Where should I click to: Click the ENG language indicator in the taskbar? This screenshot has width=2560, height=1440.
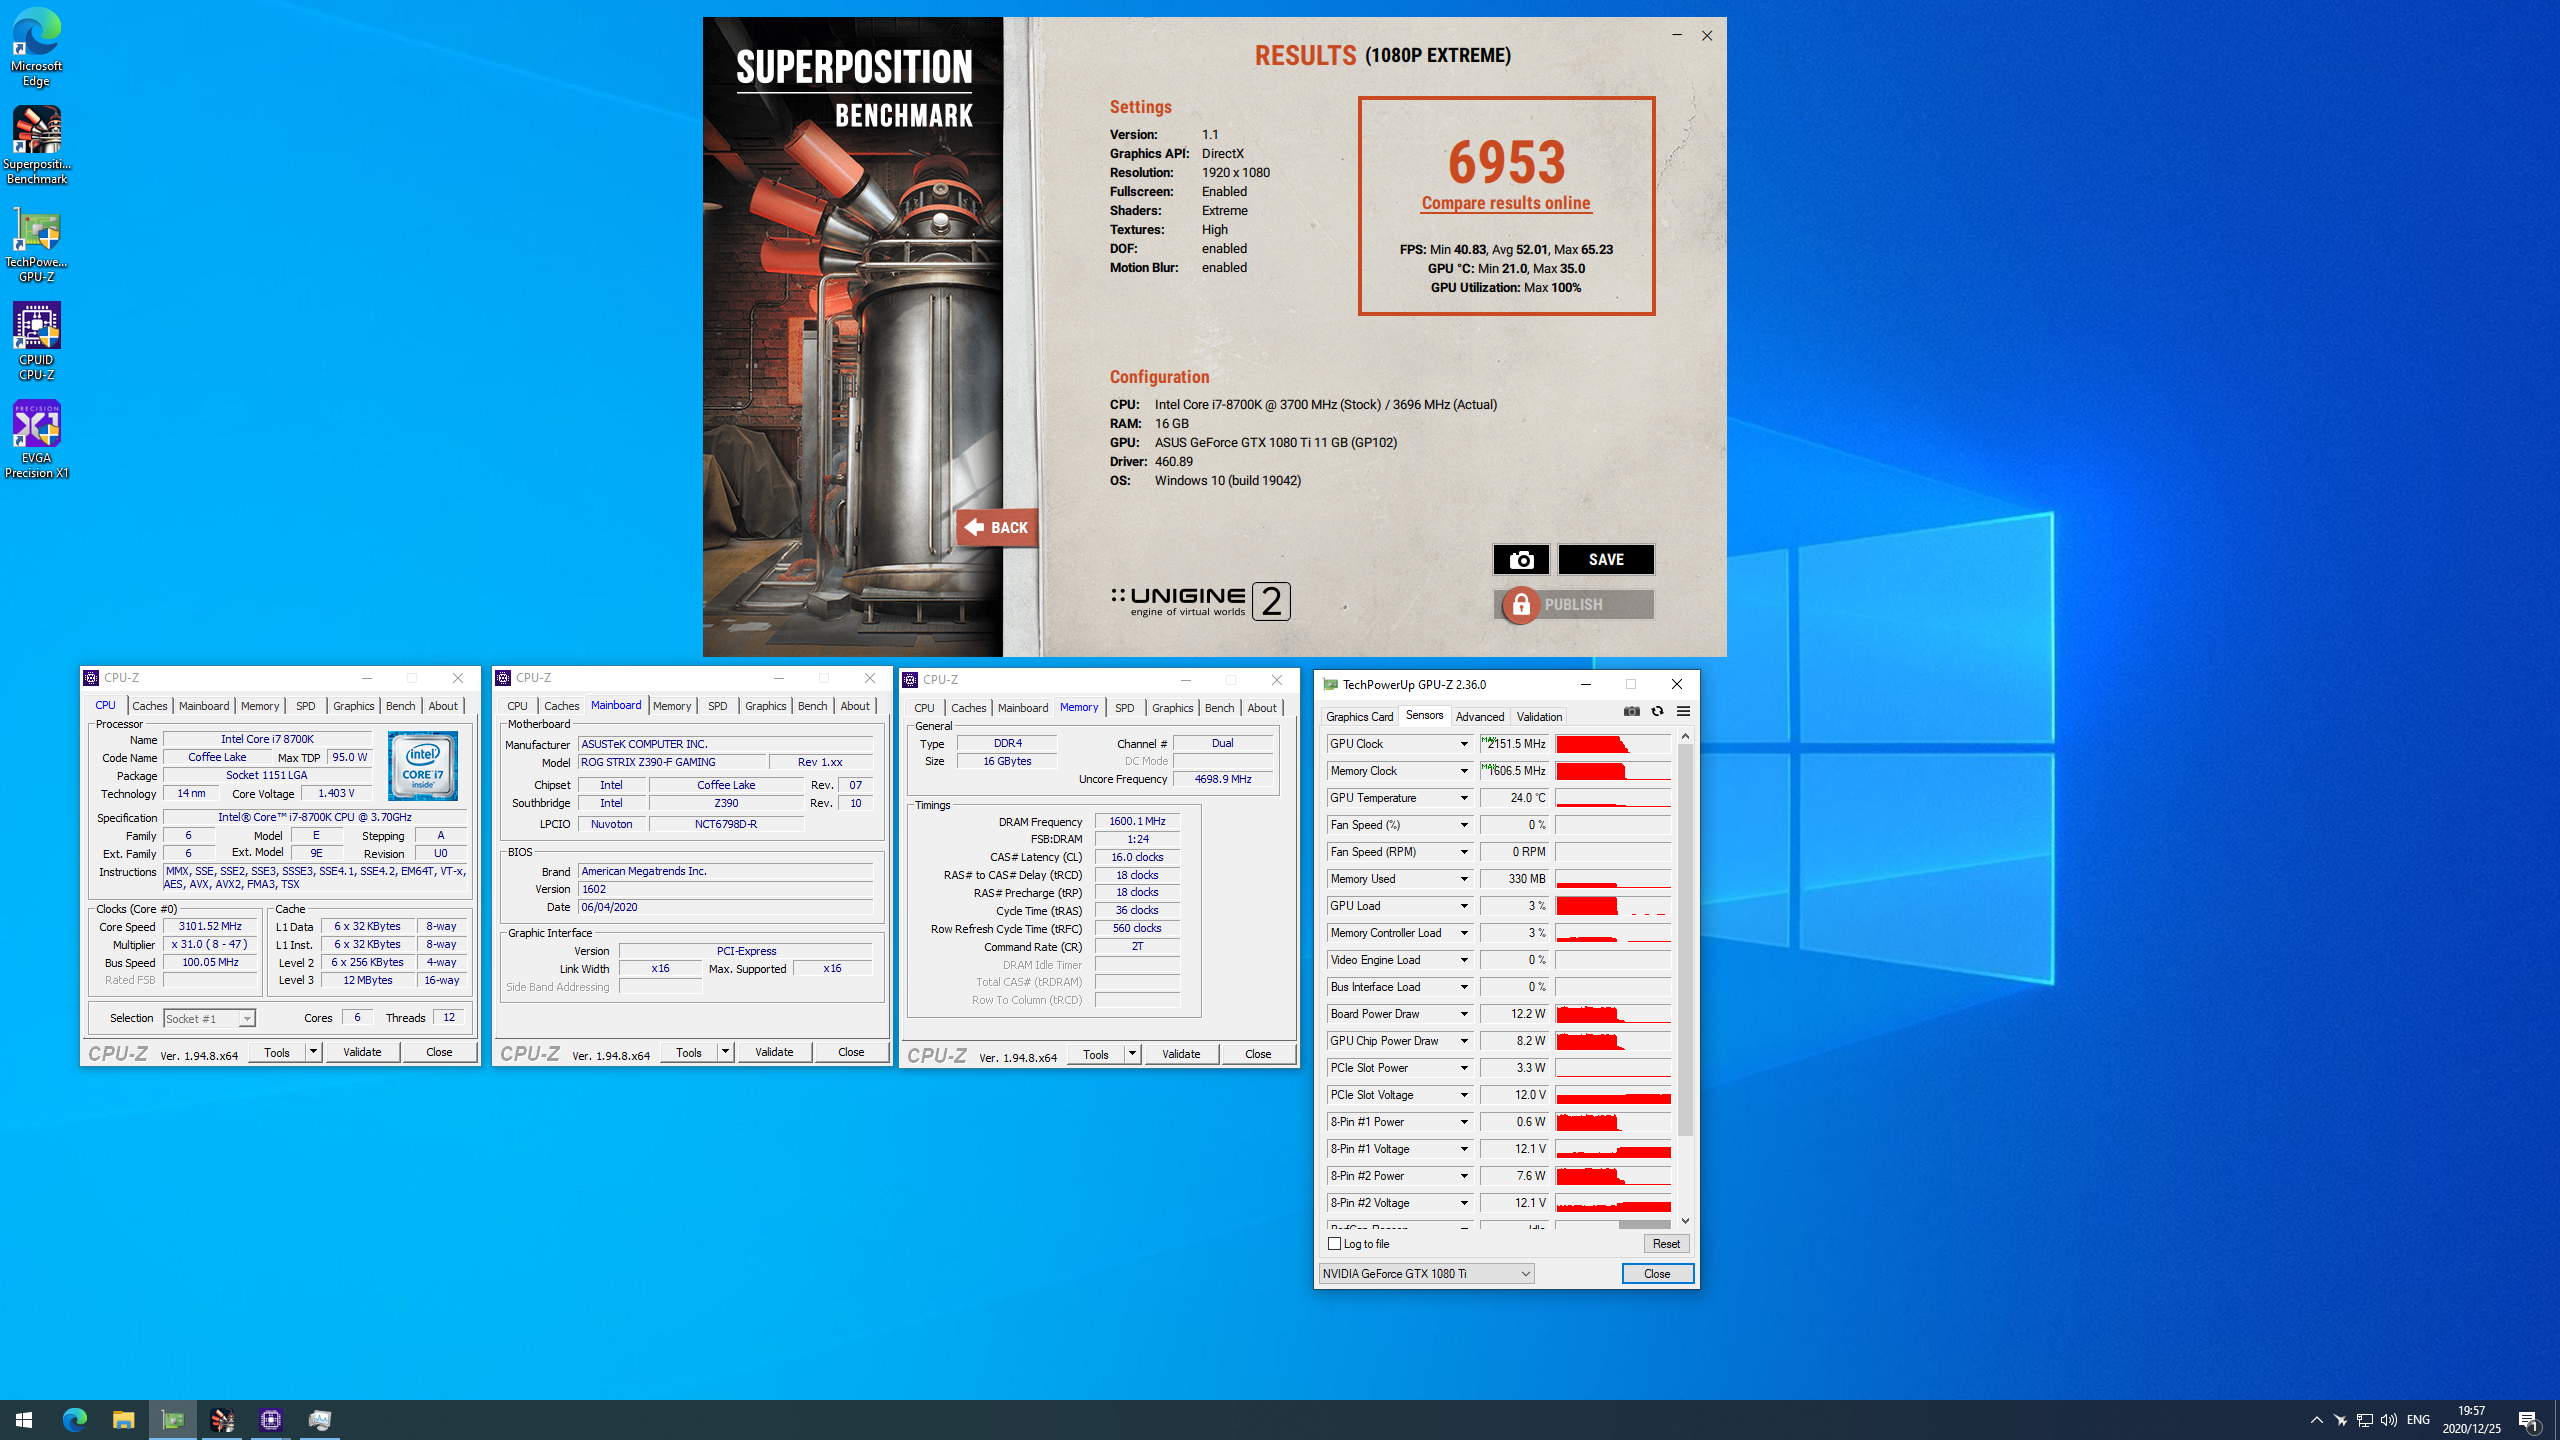point(2418,1420)
